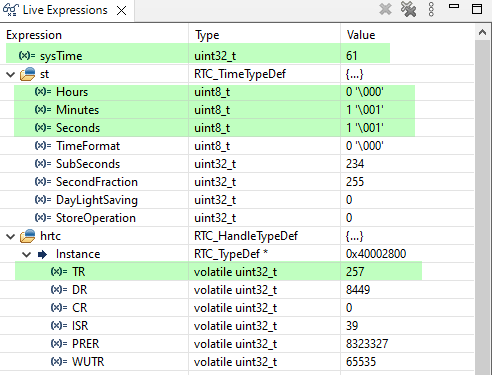Click the Value column header
This screenshot has width=492, height=375.
pyautogui.click(x=361, y=35)
